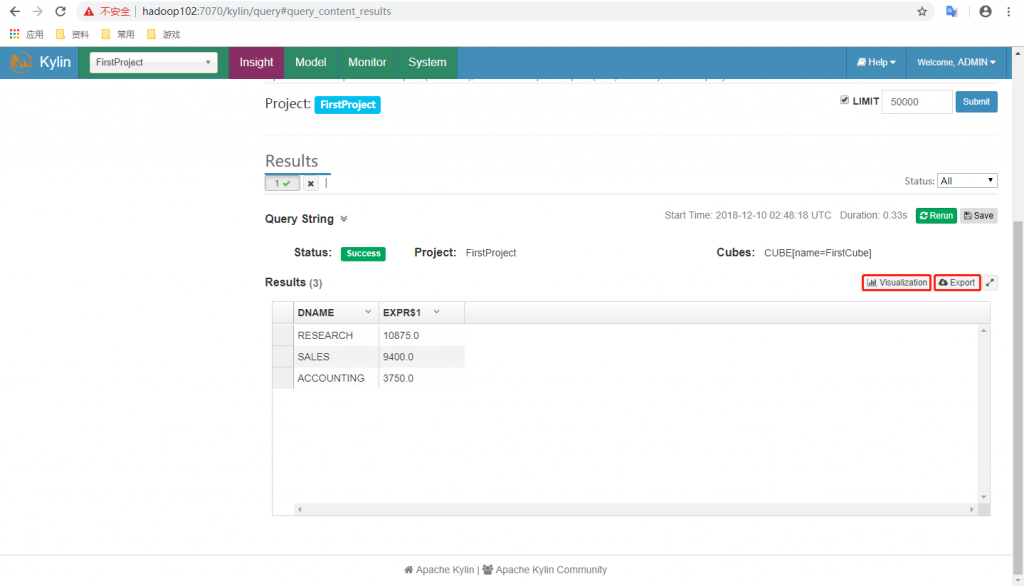Click the LIMIT value input field

click(x=917, y=102)
